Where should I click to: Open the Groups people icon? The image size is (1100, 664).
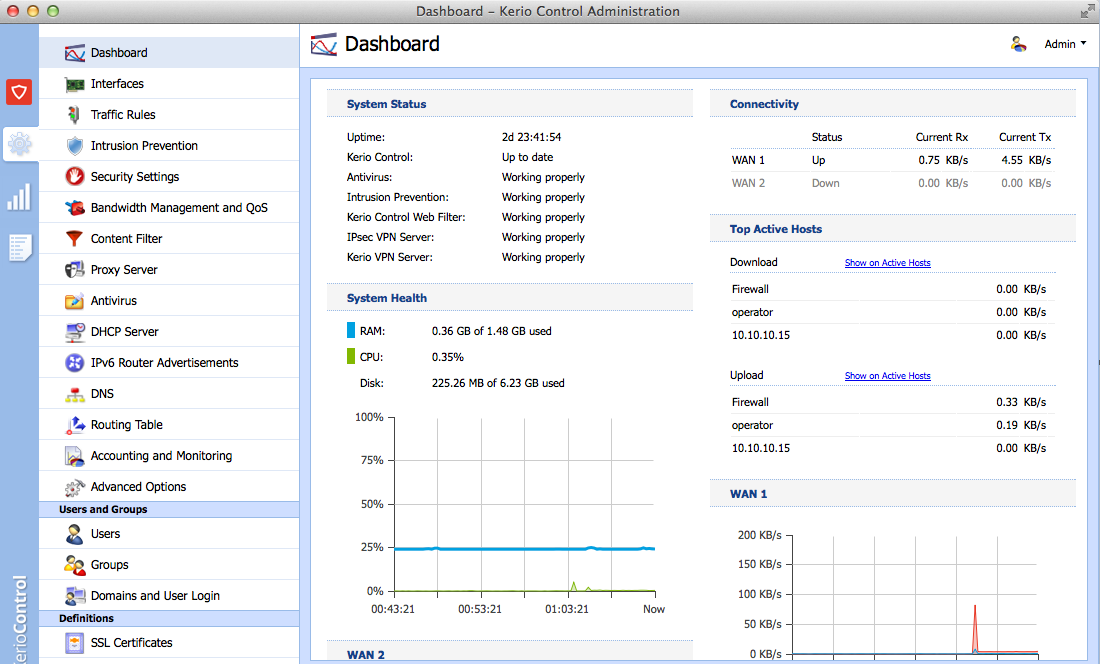[74, 564]
